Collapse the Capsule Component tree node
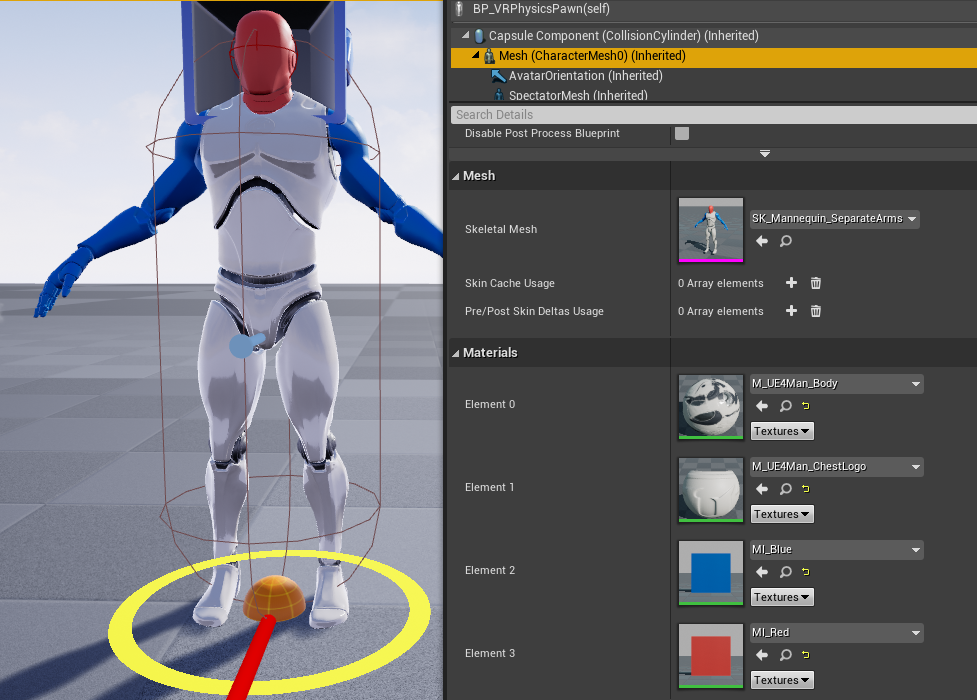The image size is (977, 700). 465,36
